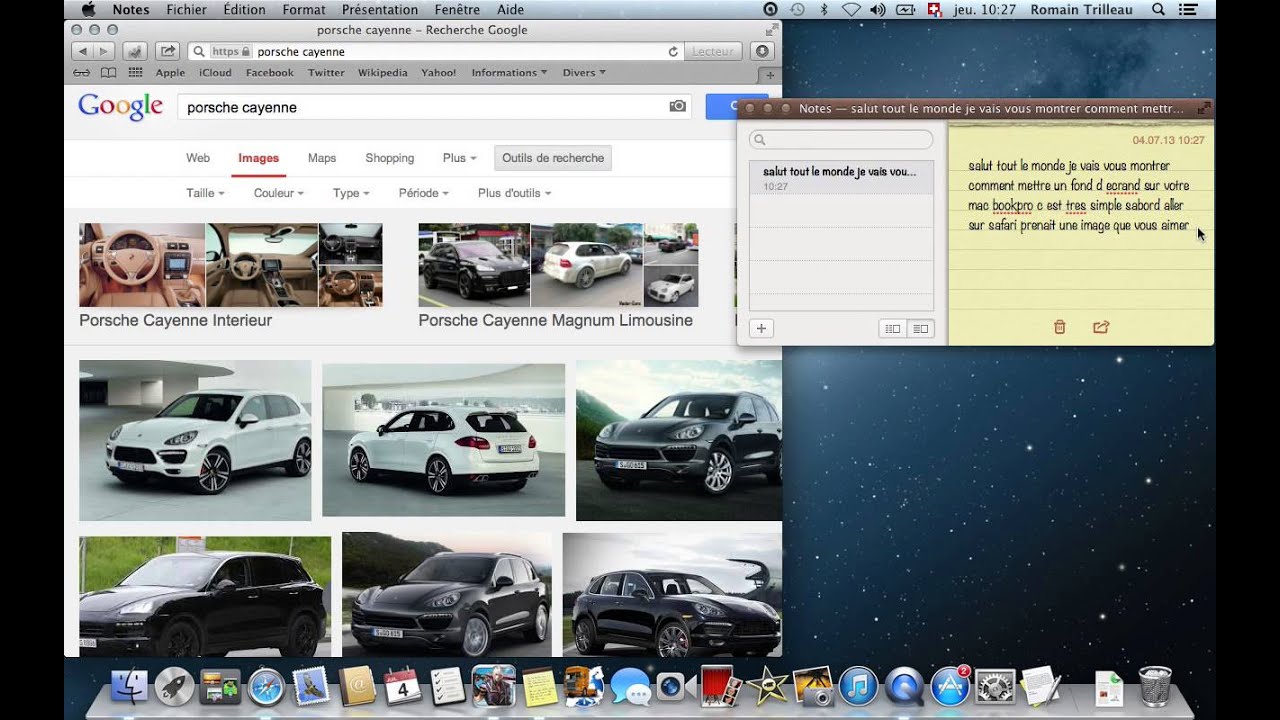Open FaceTime in the Dock
Viewport: 1280px width, 720px height.
point(674,687)
